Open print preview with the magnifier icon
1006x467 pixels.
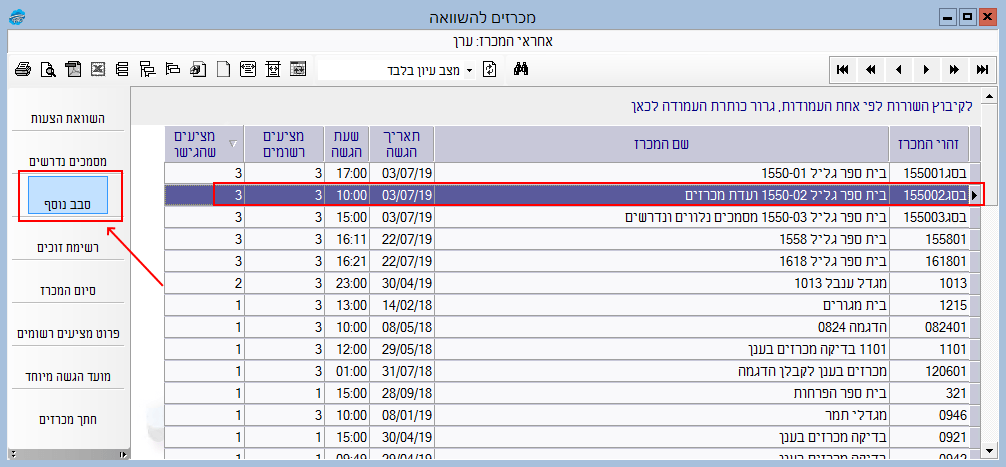tap(48, 69)
